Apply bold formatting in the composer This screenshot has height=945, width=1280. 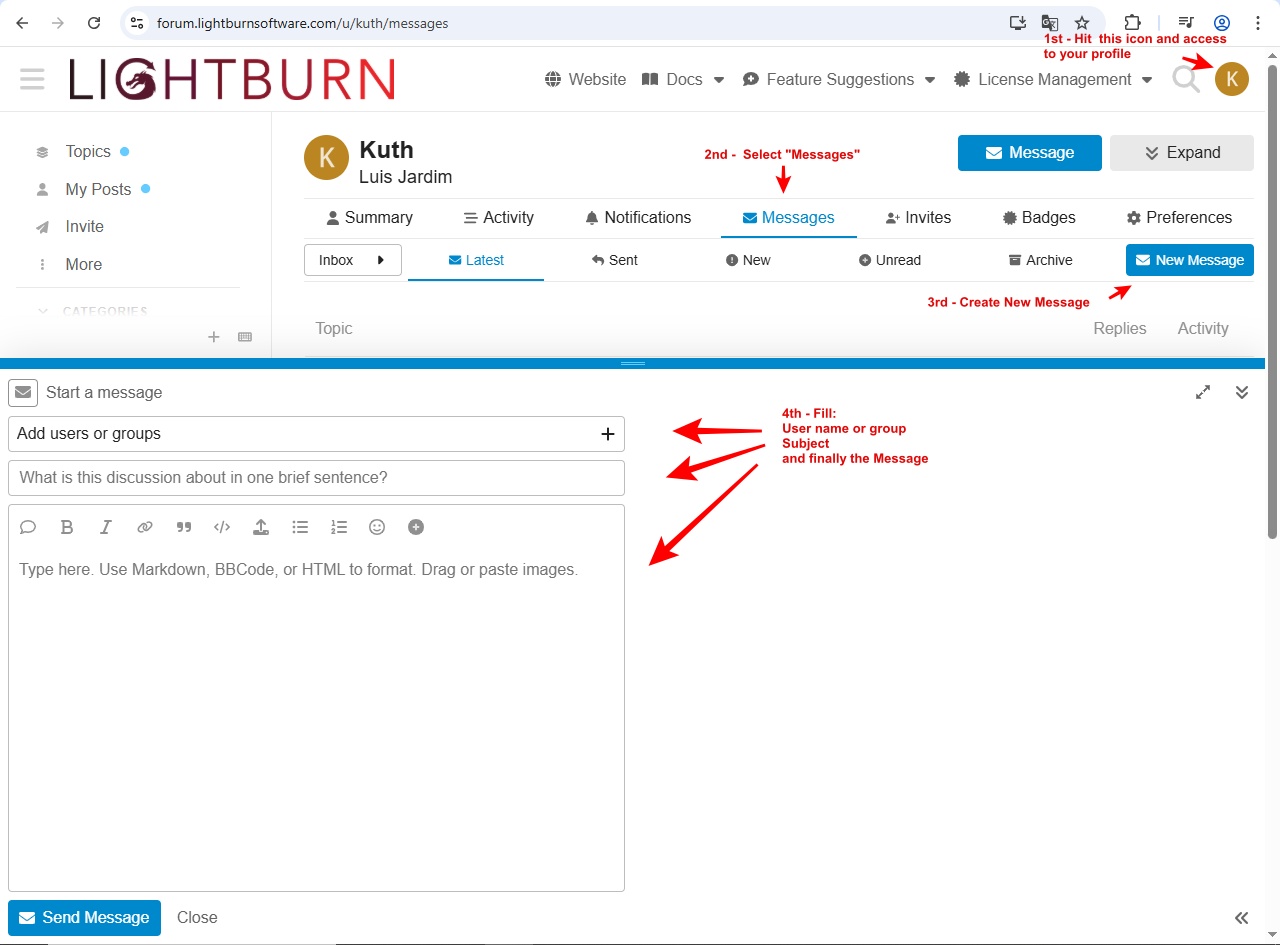point(67,527)
